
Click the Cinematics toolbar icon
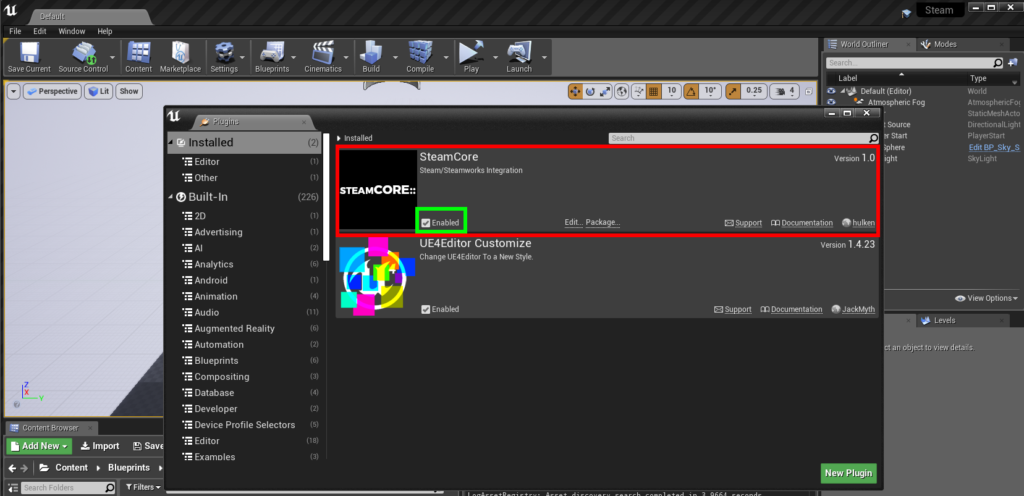(x=323, y=57)
